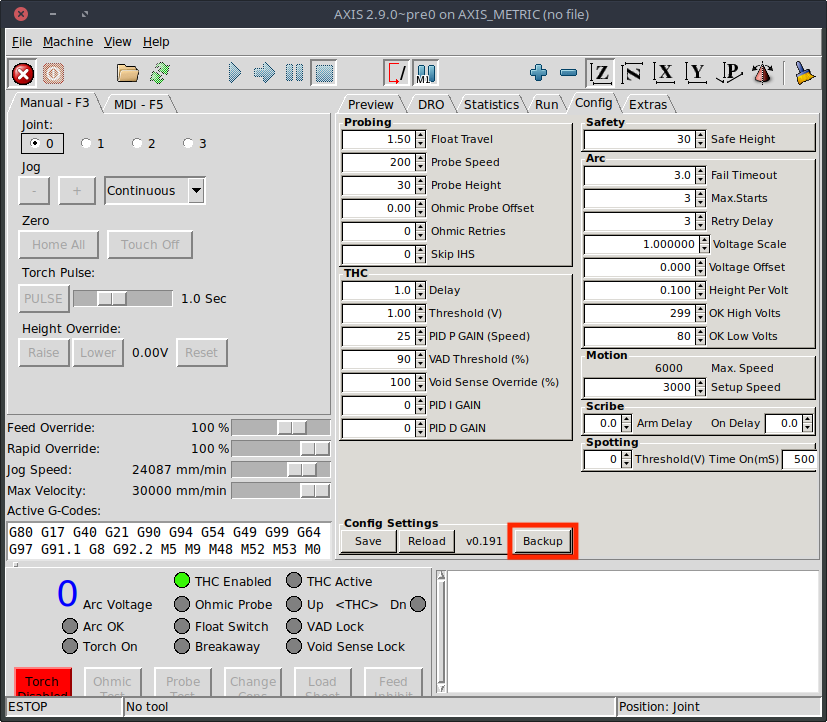This screenshot has height=722, width=827.
Task: Toggle optional pause M1 icon
Action: pyautogui.click(x=425, y=73)
